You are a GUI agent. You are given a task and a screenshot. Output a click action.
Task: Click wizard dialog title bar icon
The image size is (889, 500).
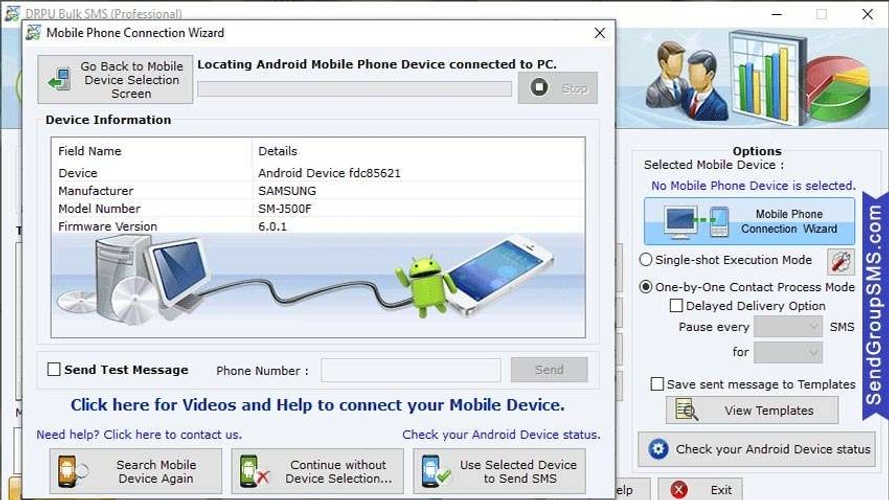click(x=33, y=33)
